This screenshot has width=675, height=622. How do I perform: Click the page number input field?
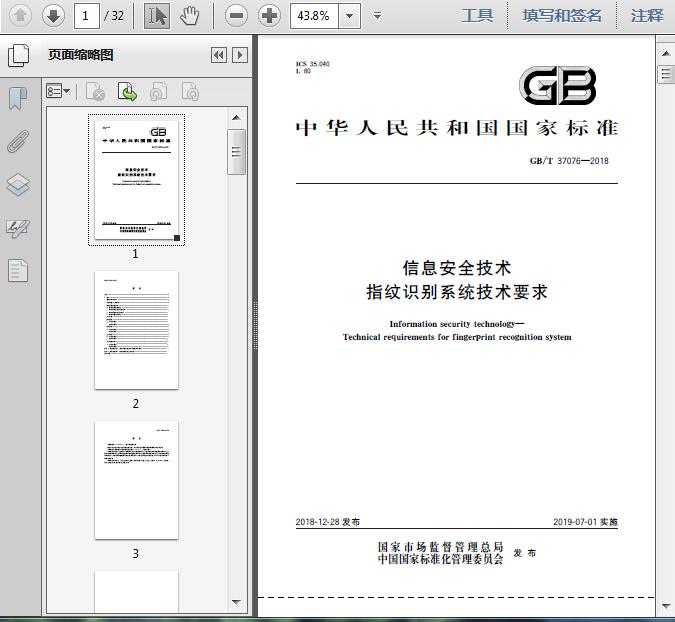87,16
